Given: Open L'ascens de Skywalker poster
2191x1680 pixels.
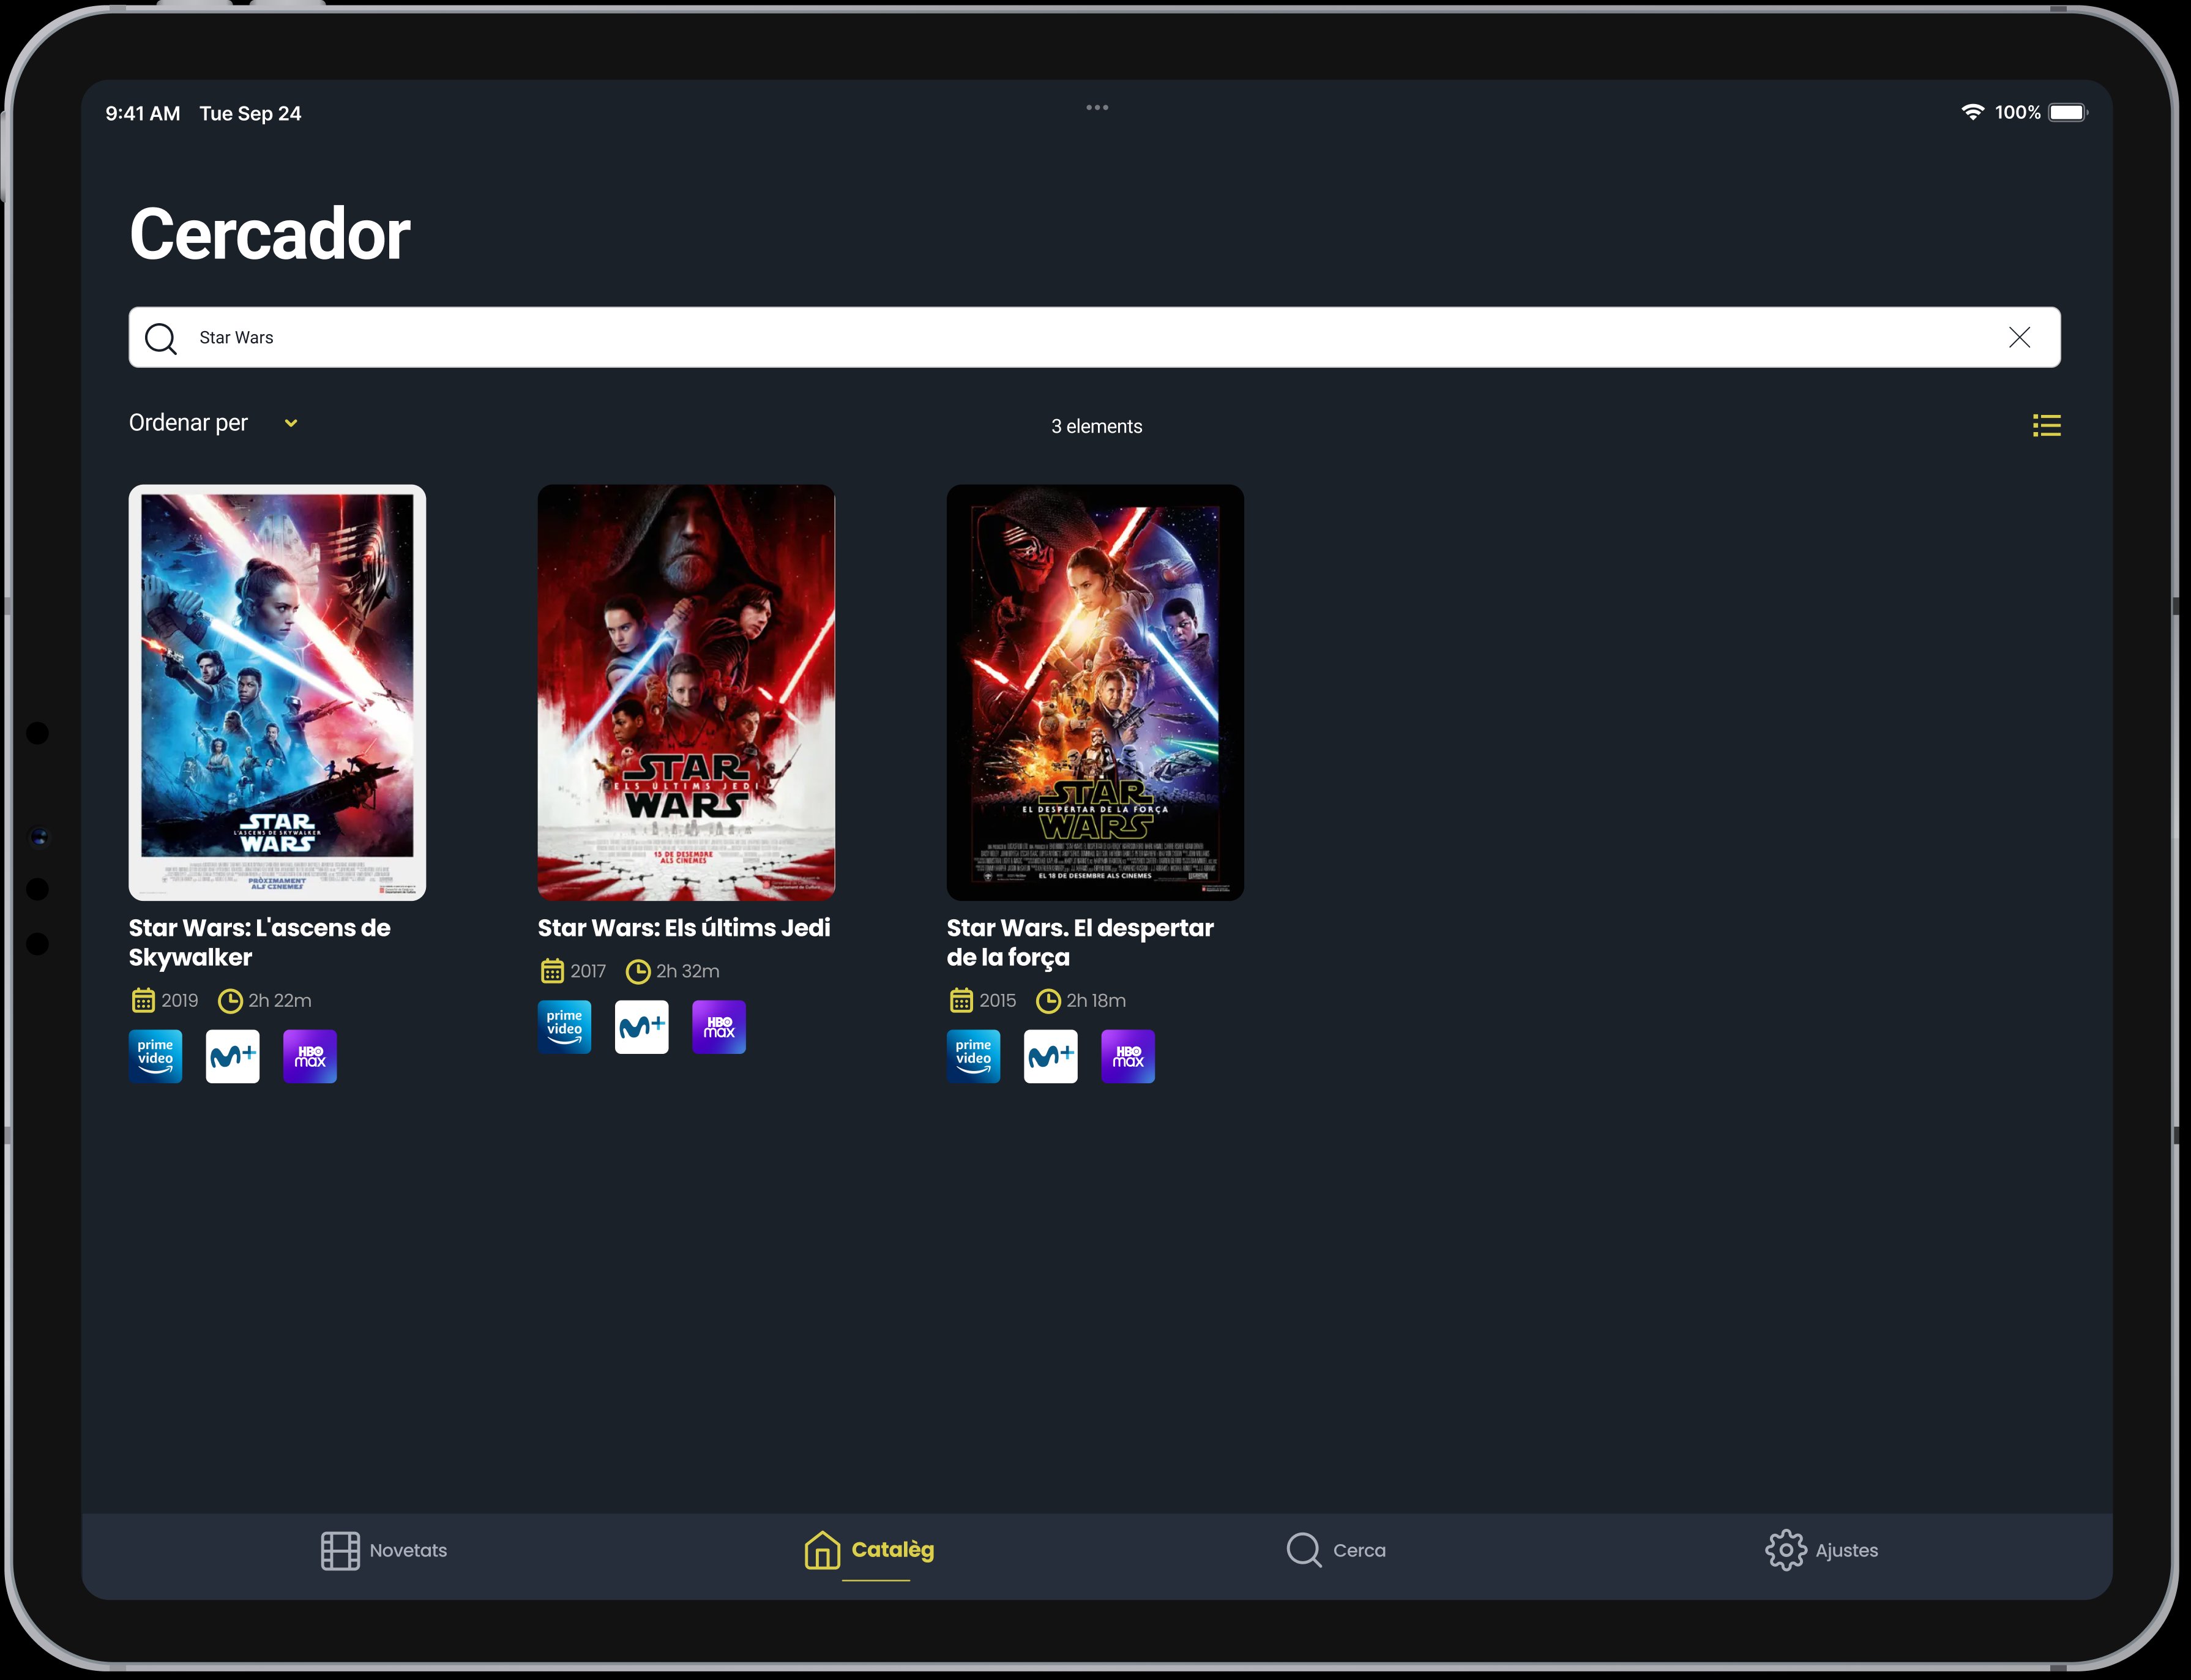Looking at the screenshot, I should tap(277, 692).
